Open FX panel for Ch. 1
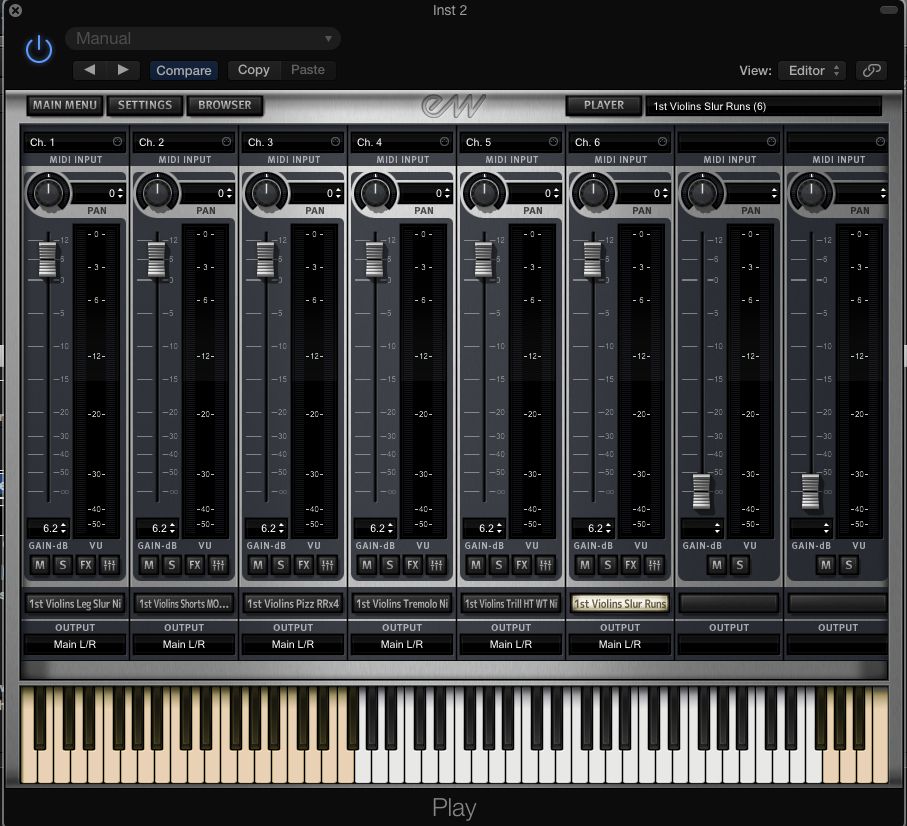Viewport: 907px width, 826px height. point(86,565)
